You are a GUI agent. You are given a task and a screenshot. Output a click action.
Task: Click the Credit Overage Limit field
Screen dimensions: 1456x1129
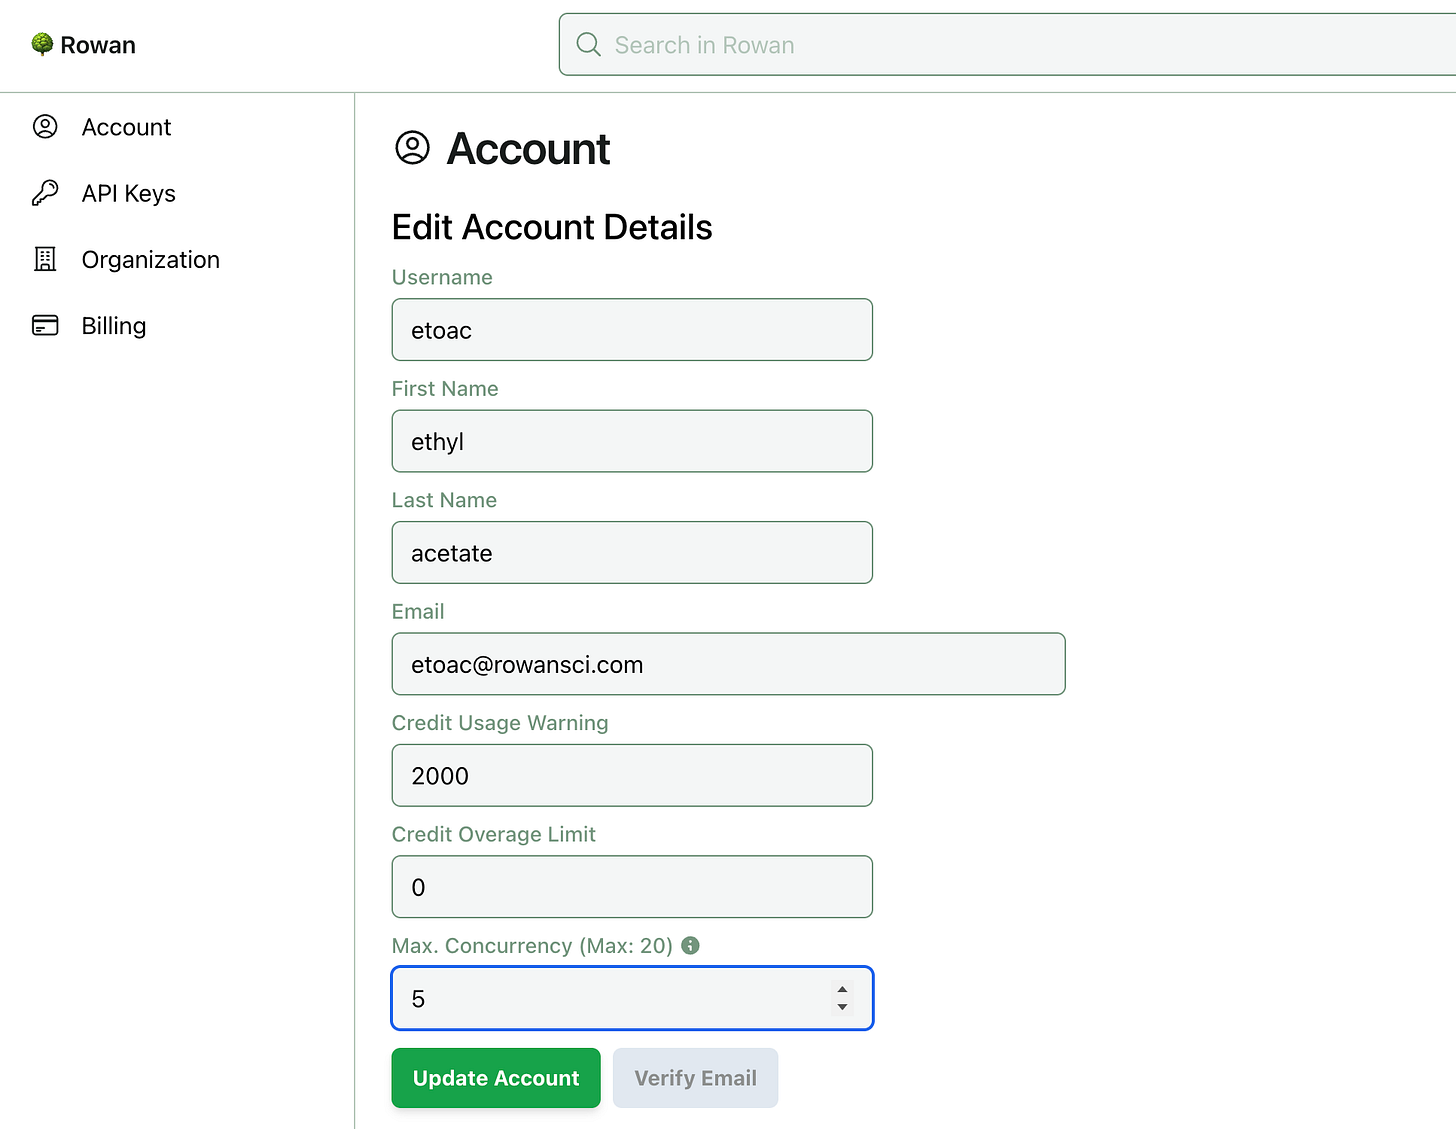(632, 887)
